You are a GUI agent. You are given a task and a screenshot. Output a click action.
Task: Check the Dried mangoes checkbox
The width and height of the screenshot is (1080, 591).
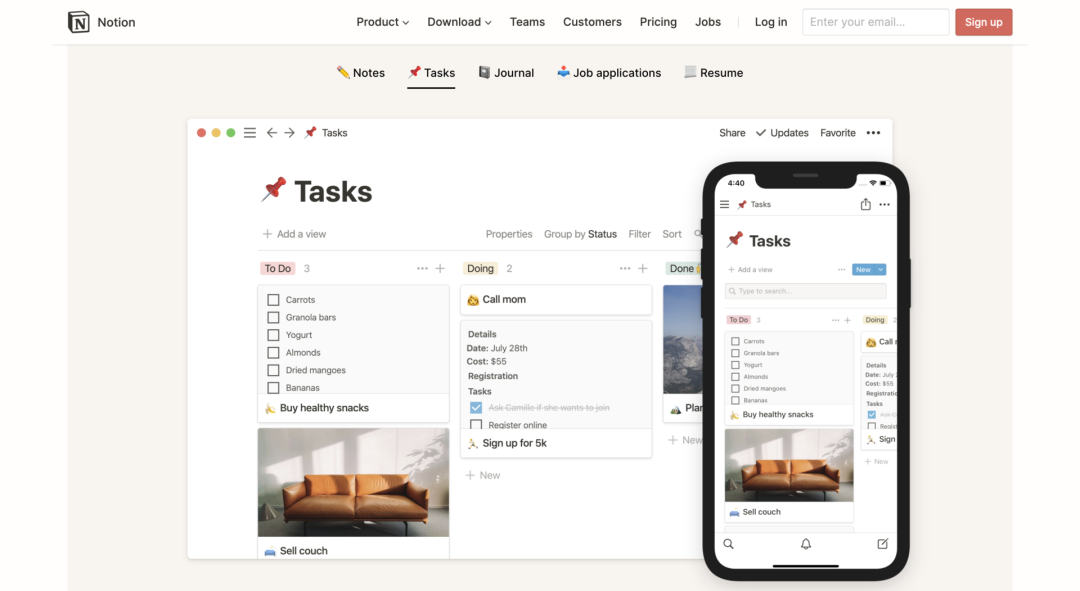point(273,371)
